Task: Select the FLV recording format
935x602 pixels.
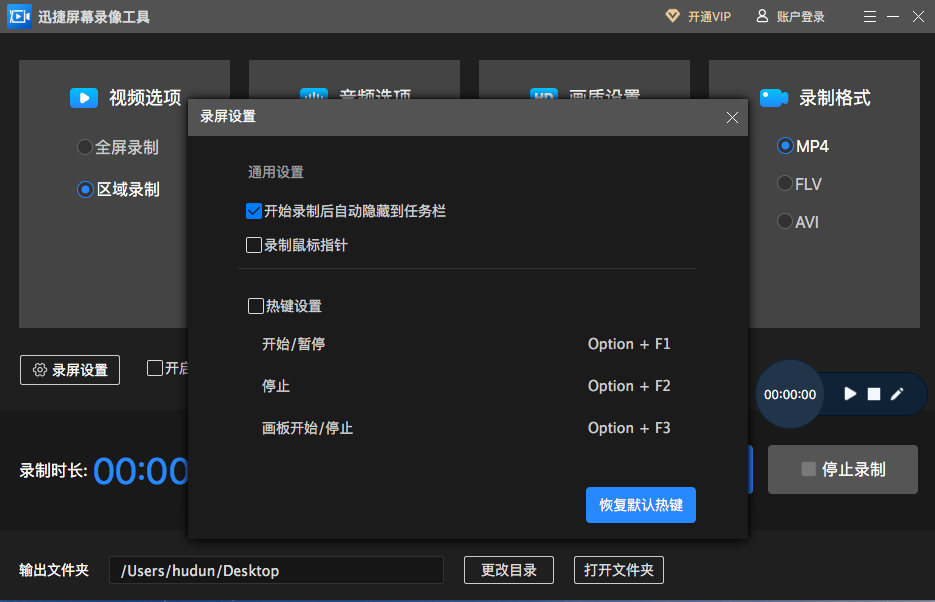Action: (x=785, y=183)
